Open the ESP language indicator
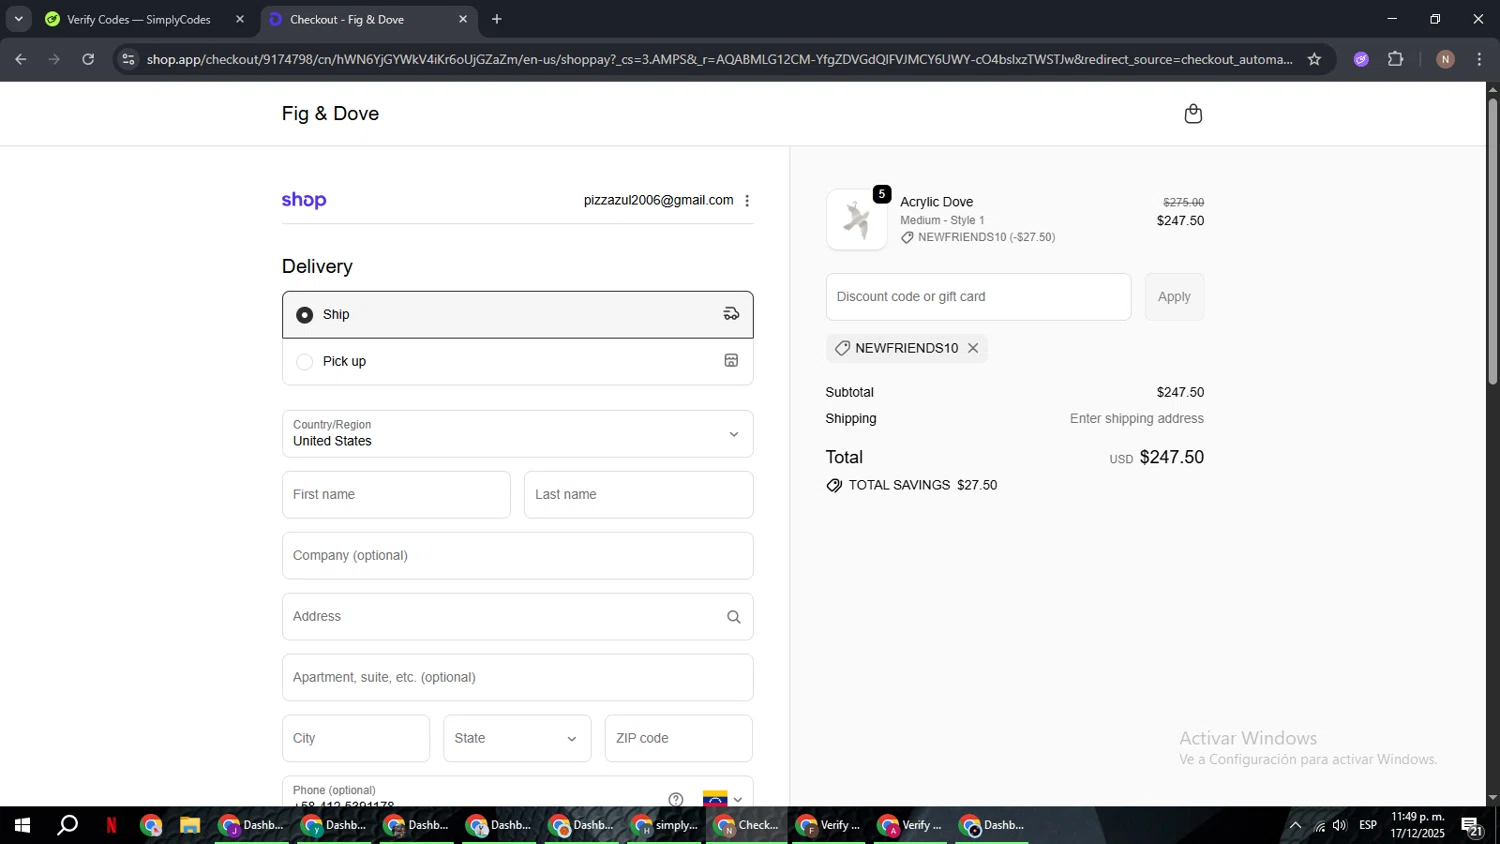This screenshot has height=844, width=1500. (1368, 825)
